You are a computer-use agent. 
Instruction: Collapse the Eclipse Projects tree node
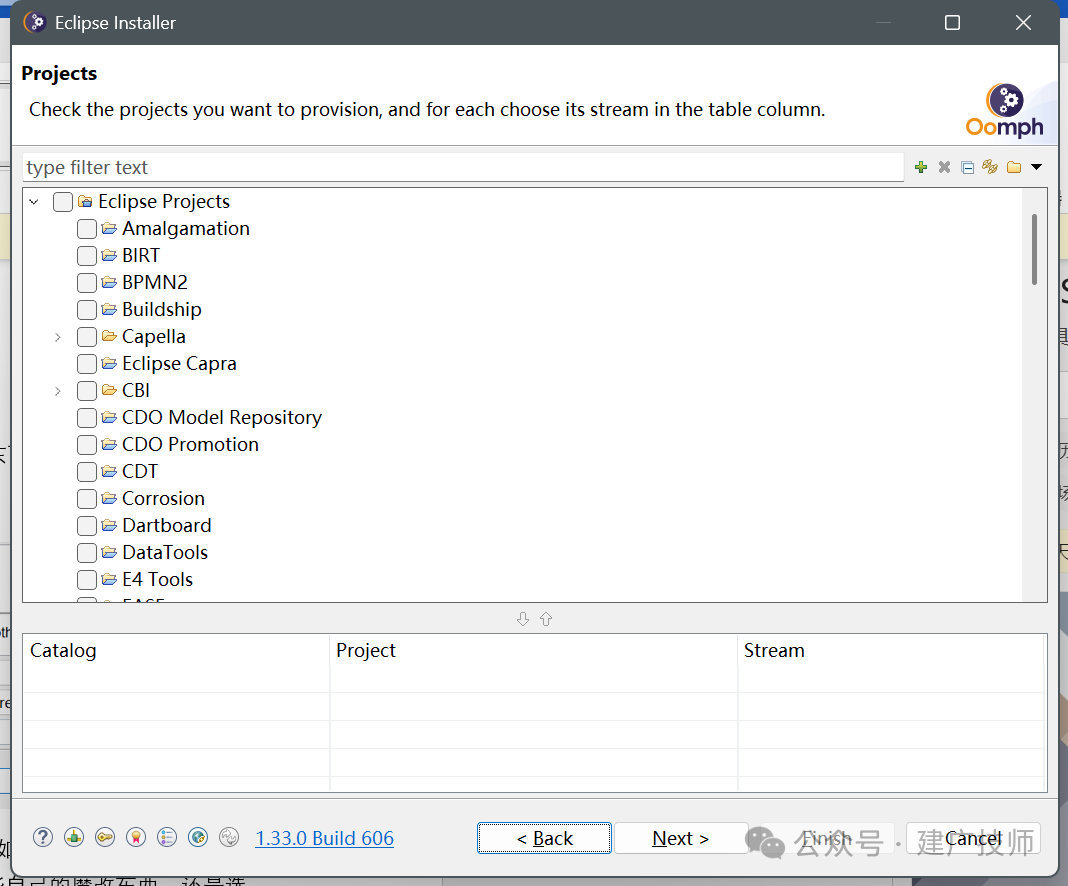coord(33,202)
